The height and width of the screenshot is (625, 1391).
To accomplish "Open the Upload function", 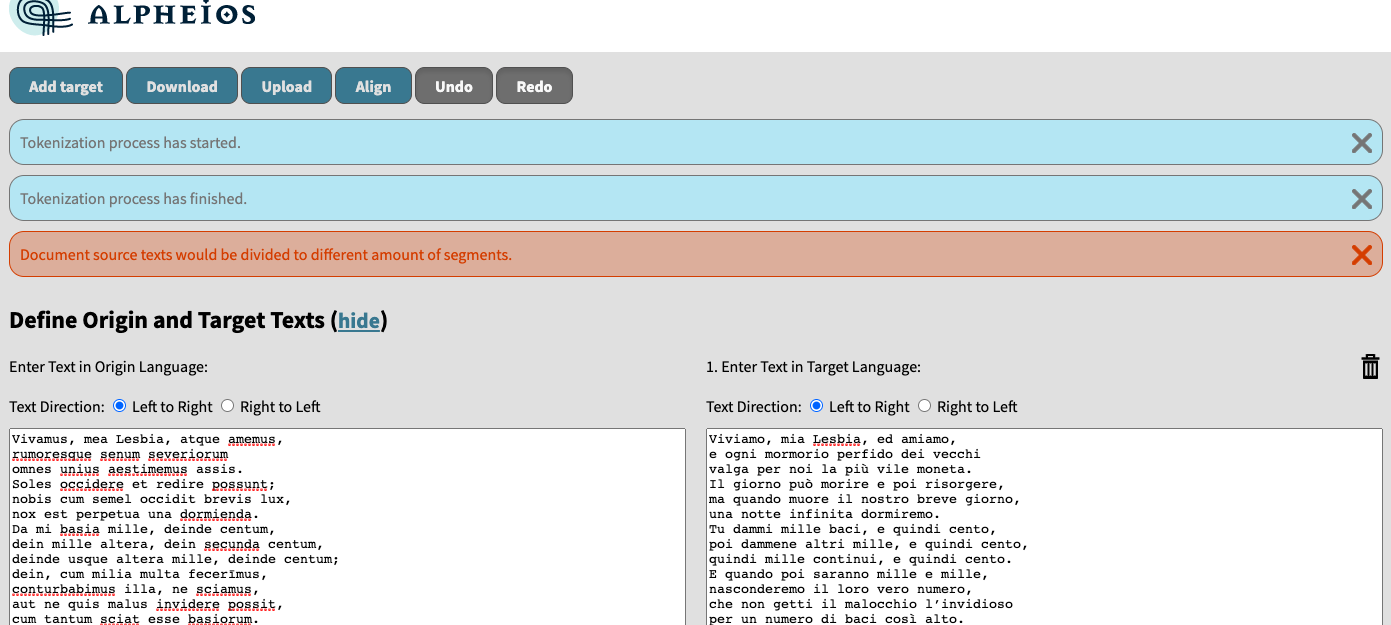I will 286,85.
